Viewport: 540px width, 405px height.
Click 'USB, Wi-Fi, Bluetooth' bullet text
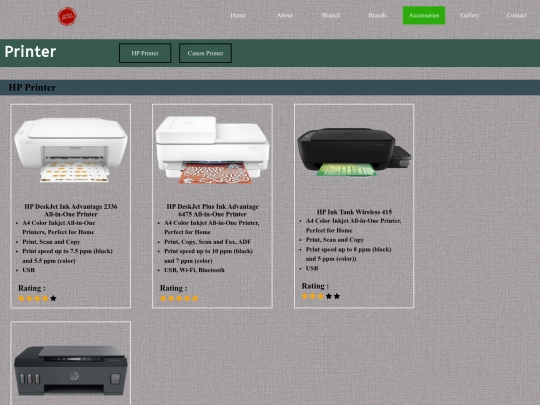pos(194,270)
